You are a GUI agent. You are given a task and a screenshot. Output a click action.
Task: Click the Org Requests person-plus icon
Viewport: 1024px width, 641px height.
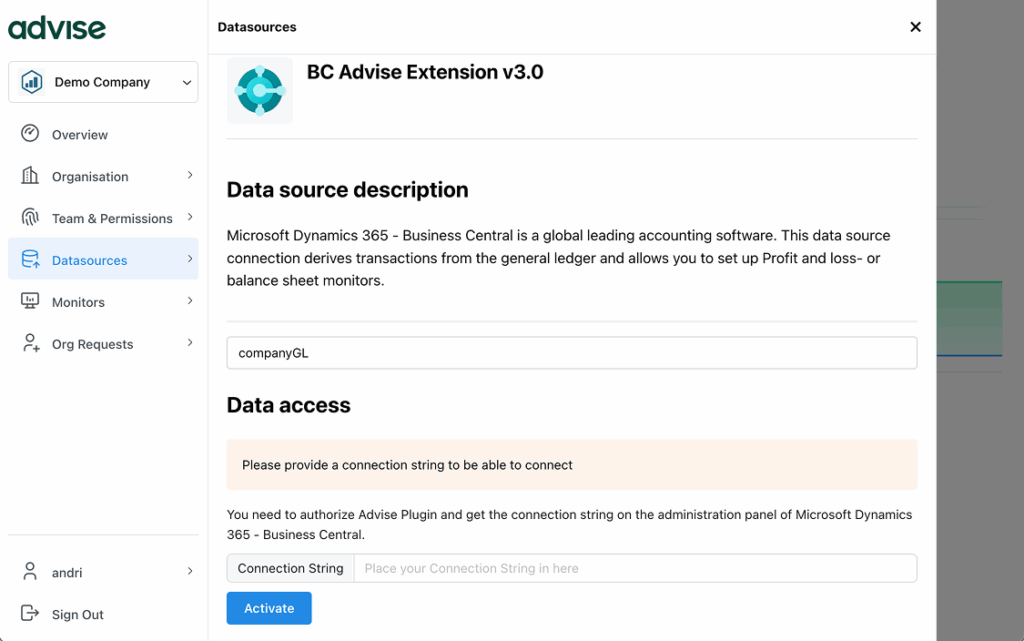pos(30,344)
